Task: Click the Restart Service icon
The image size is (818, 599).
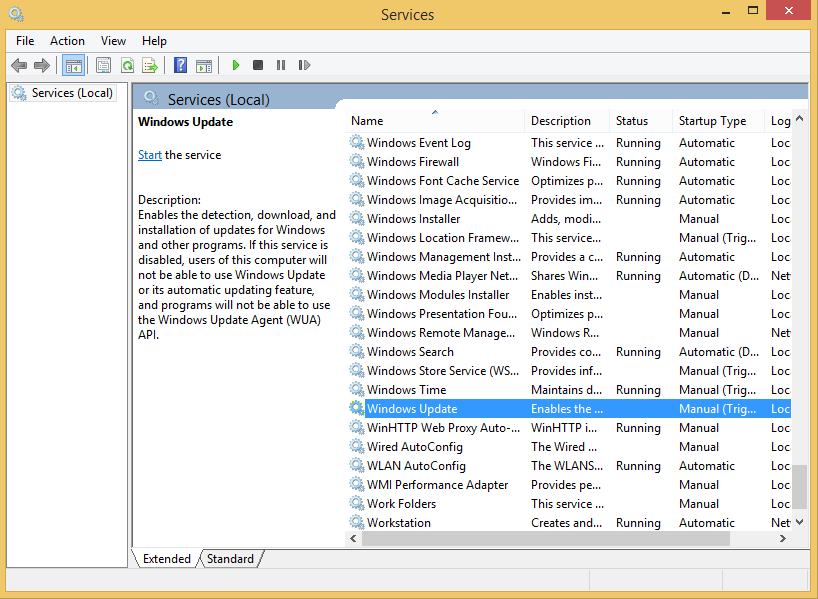Action: [x=304, y=65]
